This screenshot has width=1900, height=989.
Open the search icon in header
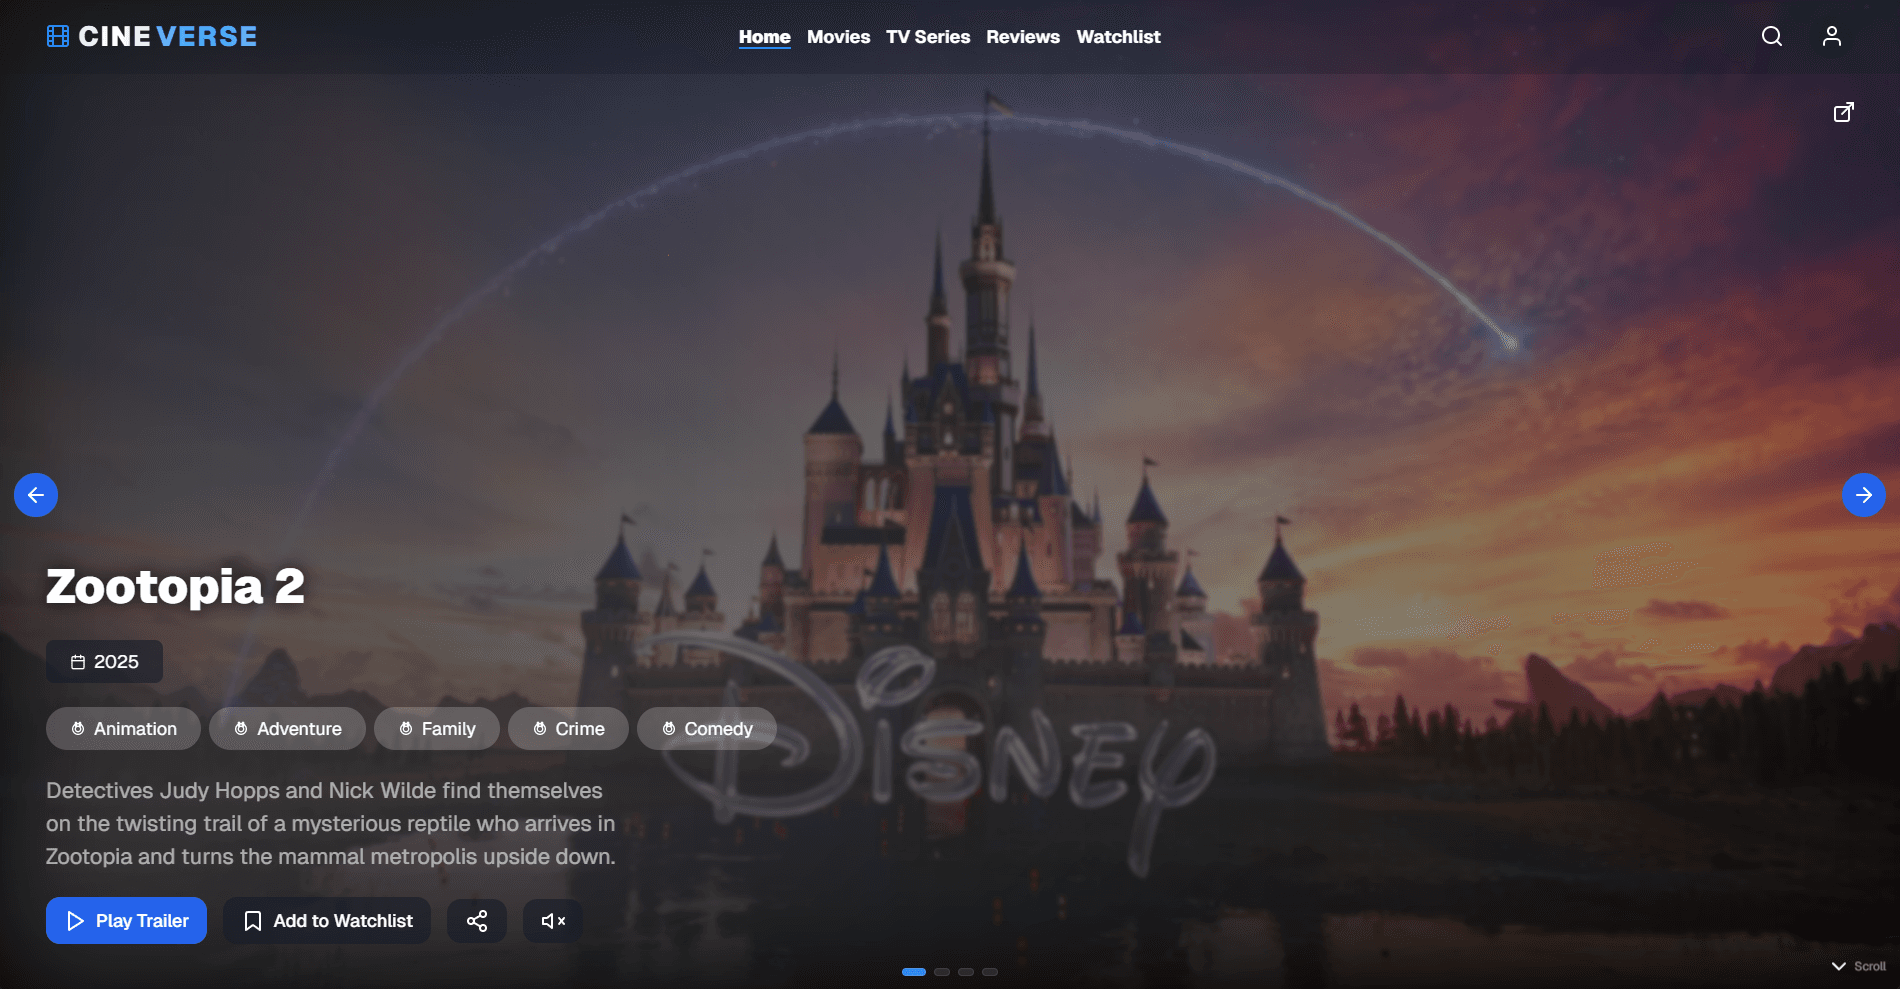[1772, 36]
